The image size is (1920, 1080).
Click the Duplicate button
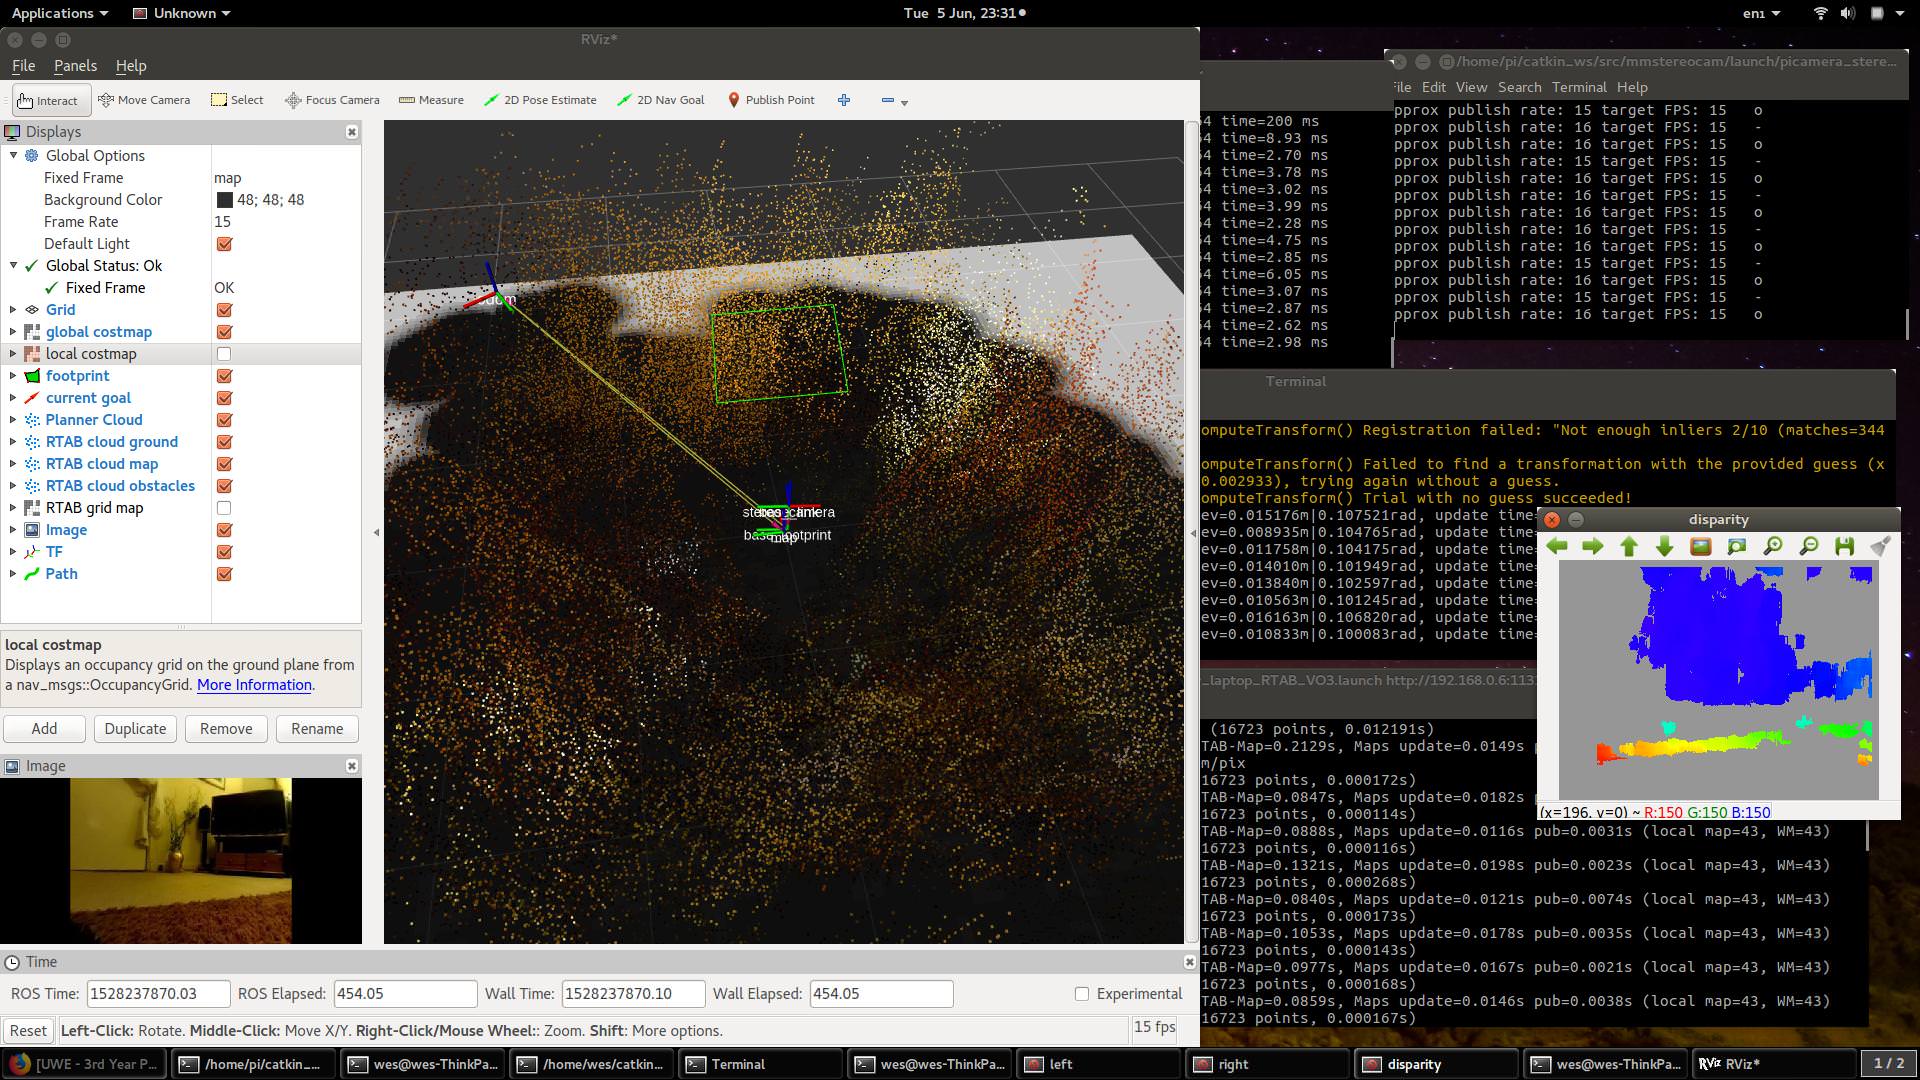pyautogui.click(x=135, y=729)
